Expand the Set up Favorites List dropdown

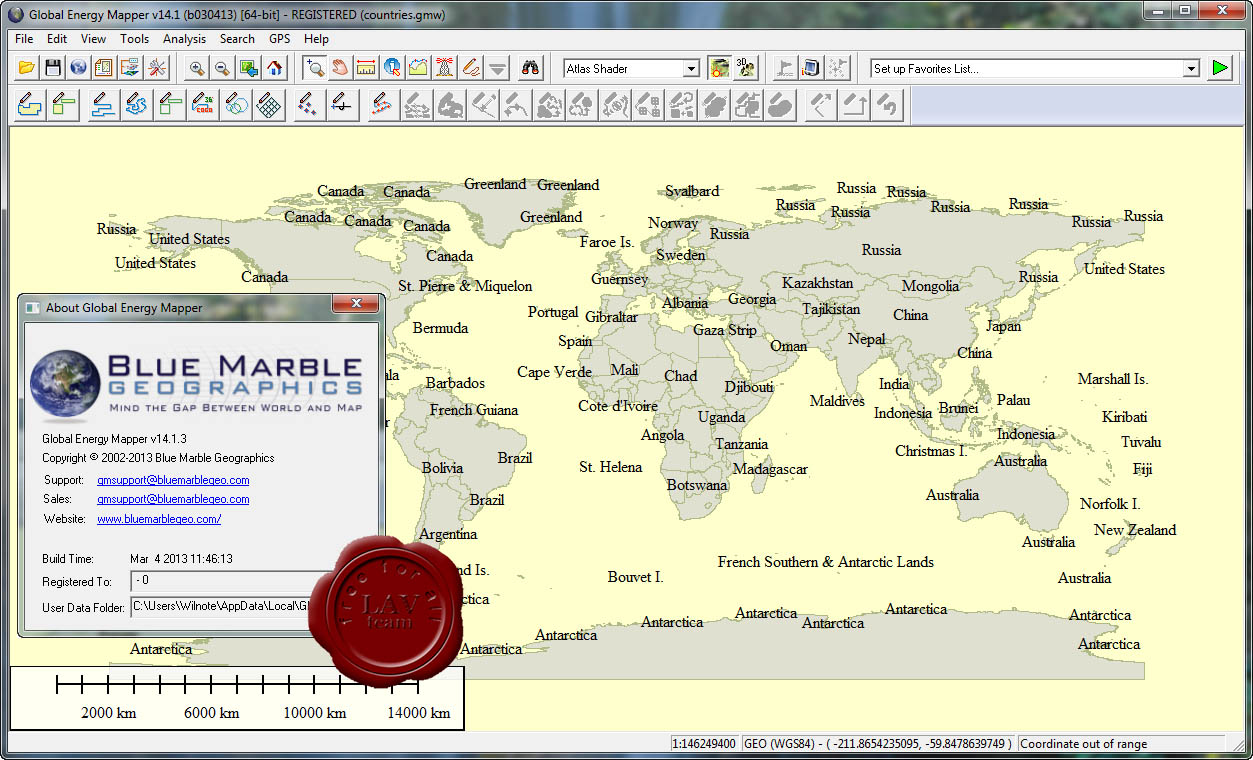[x=1190, y=69]
